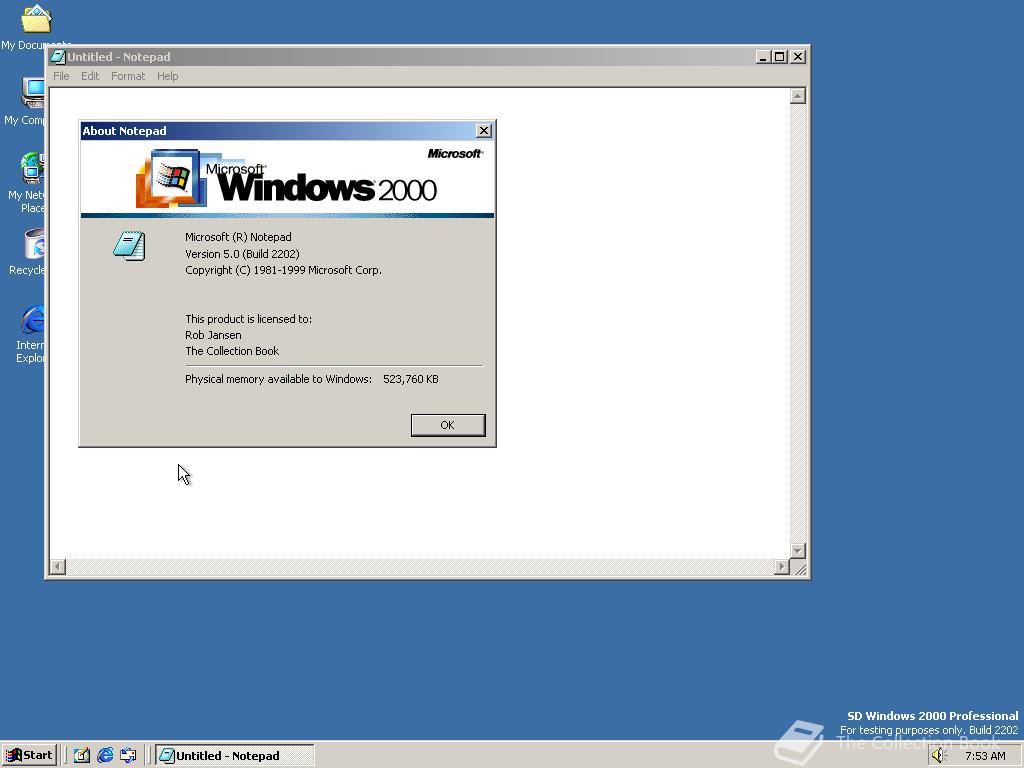Maximize the Notepad window

779,57
